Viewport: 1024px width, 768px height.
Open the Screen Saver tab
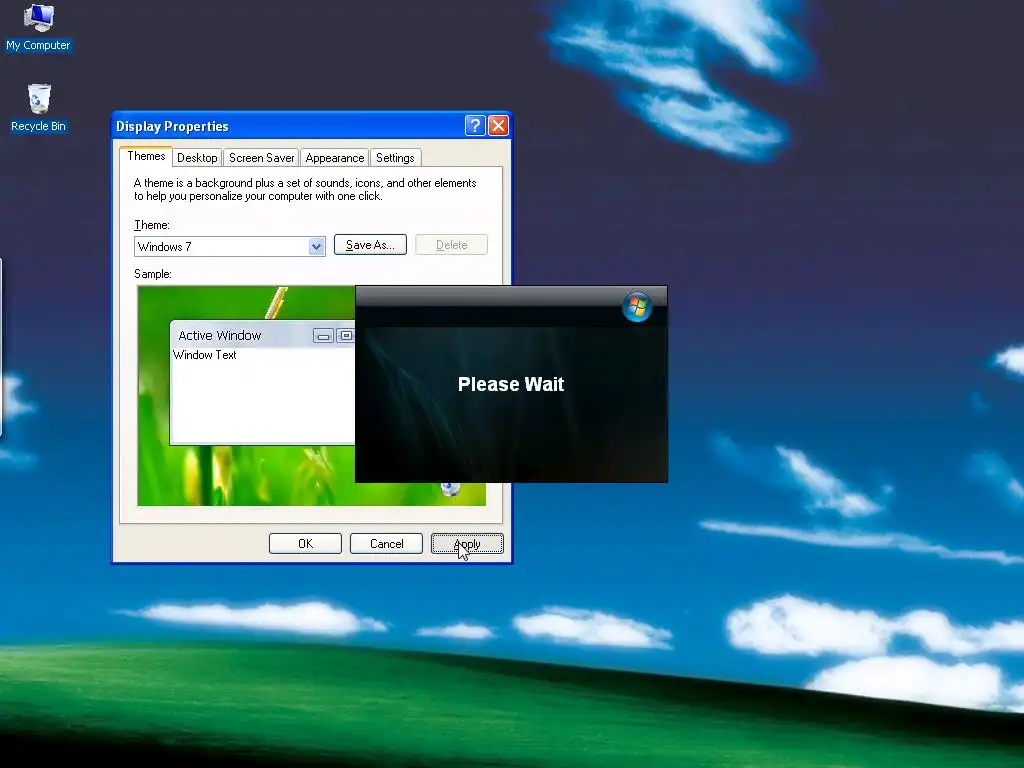point(261,158)
